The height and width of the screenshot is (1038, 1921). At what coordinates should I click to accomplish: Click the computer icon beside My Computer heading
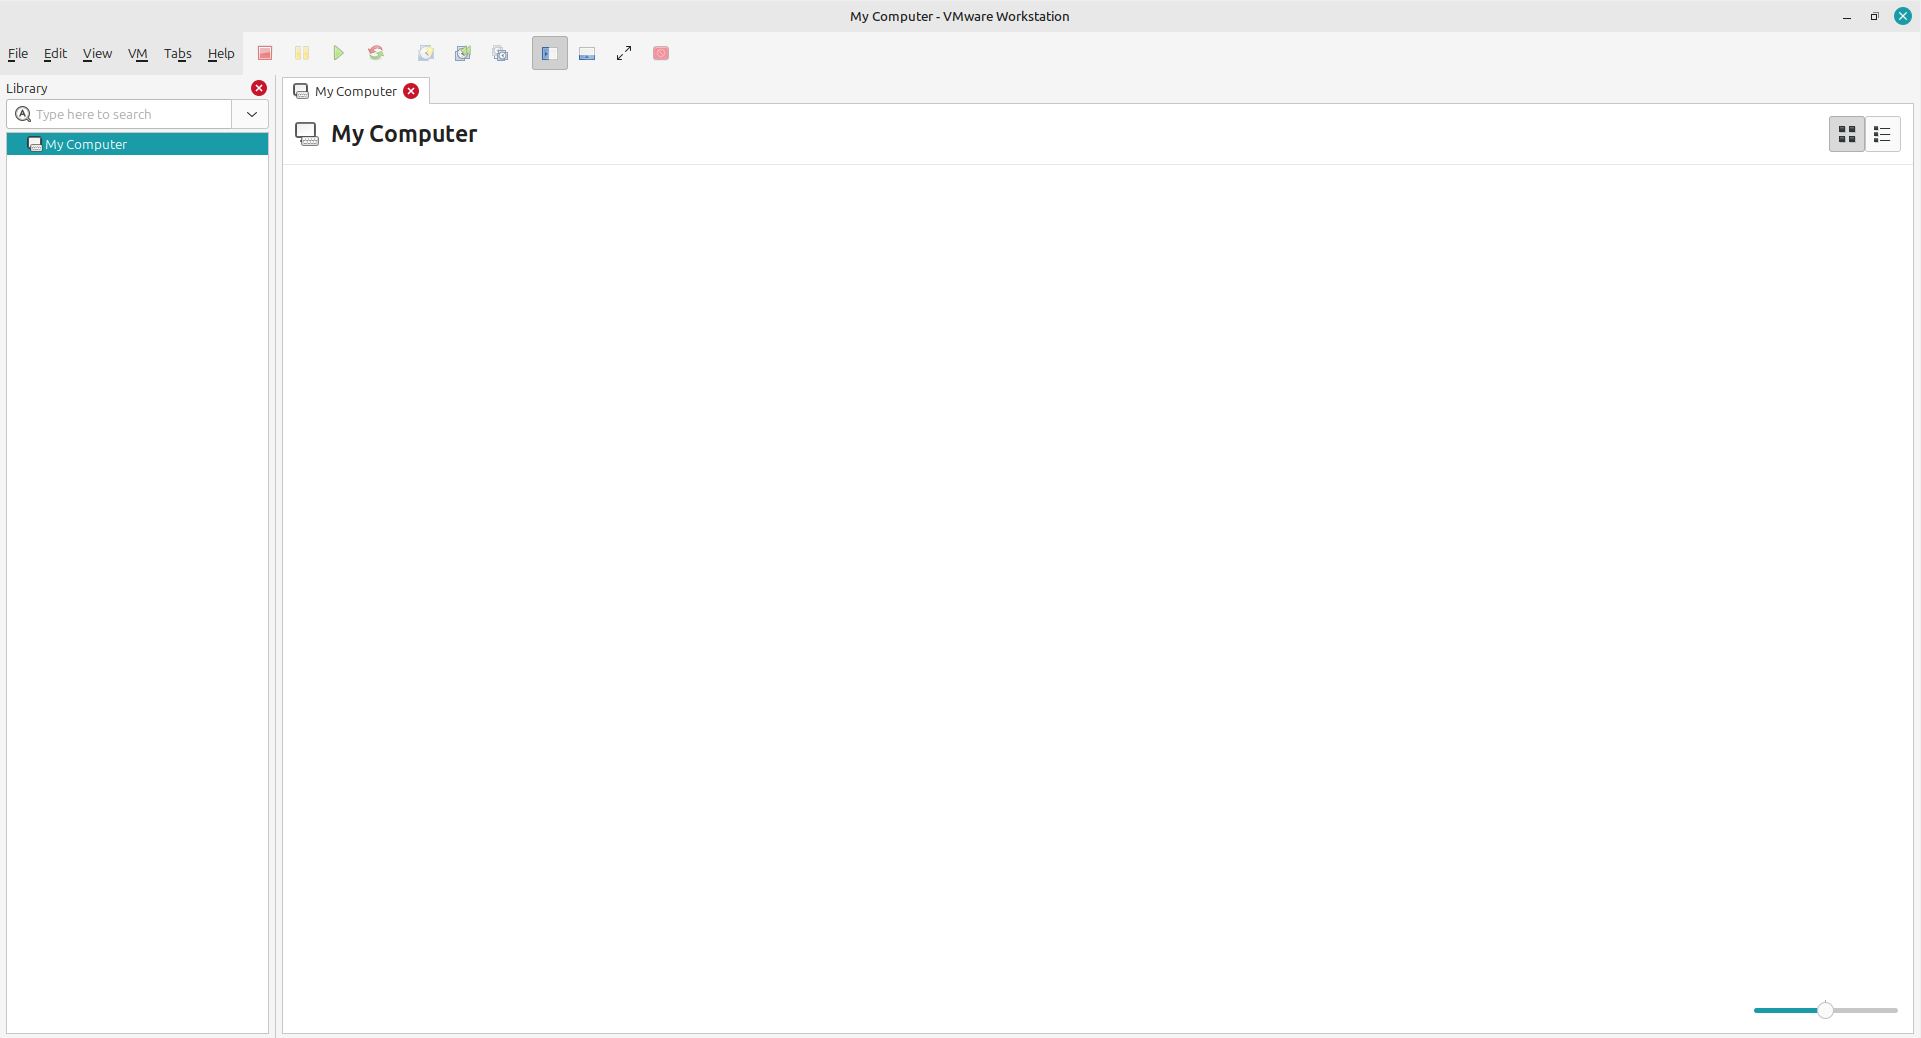pyautogui.click(x=307, y=134)
